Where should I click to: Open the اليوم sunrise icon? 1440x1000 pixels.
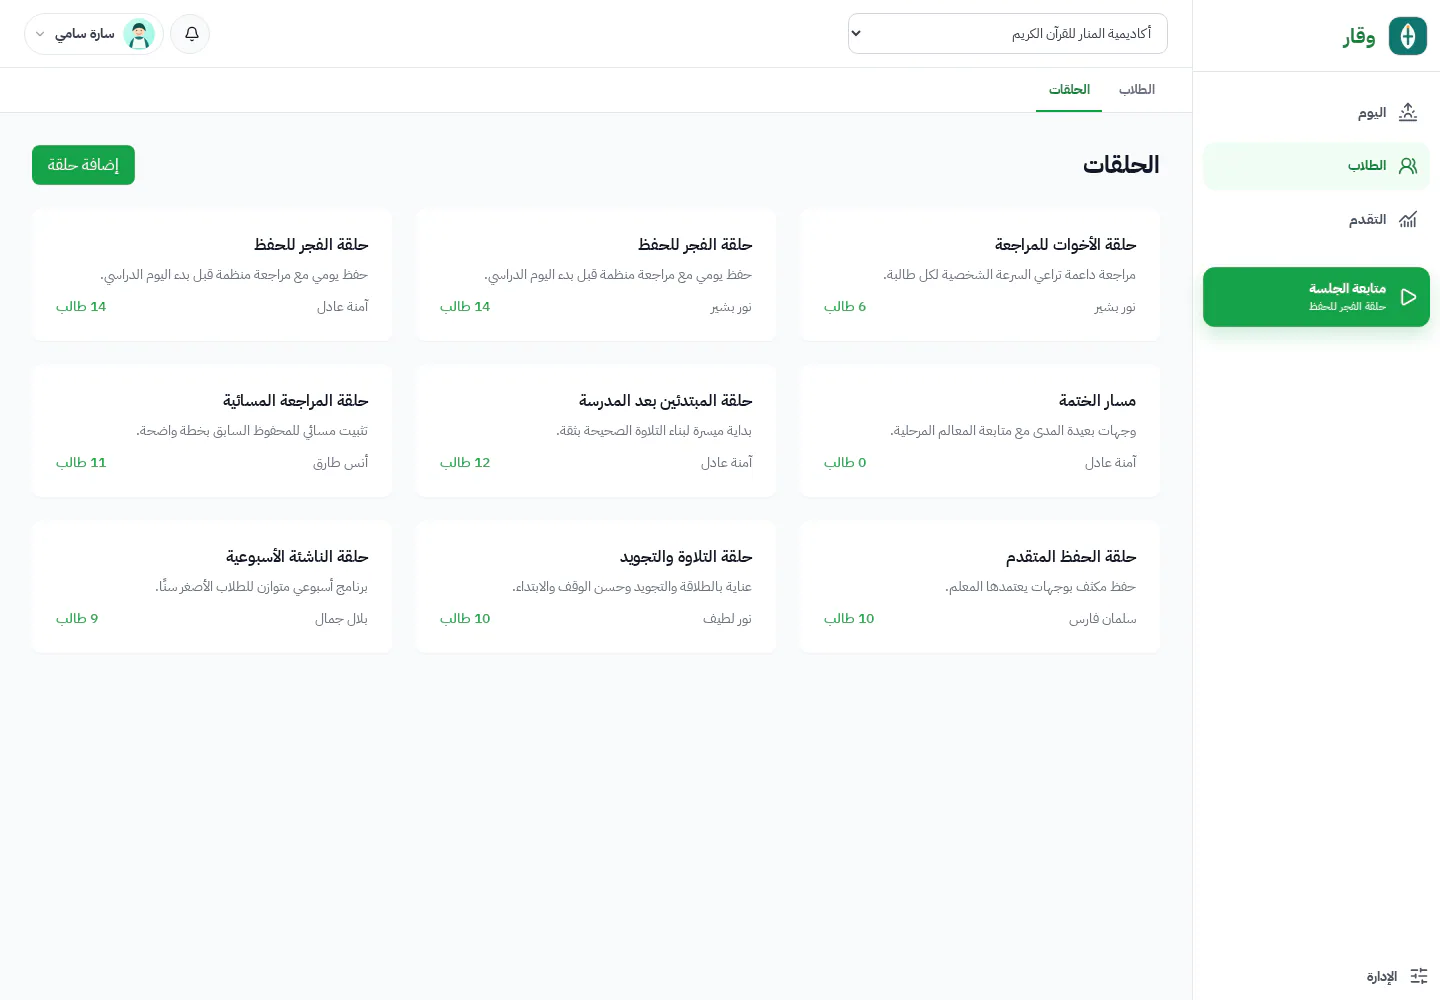point(1408,112)
